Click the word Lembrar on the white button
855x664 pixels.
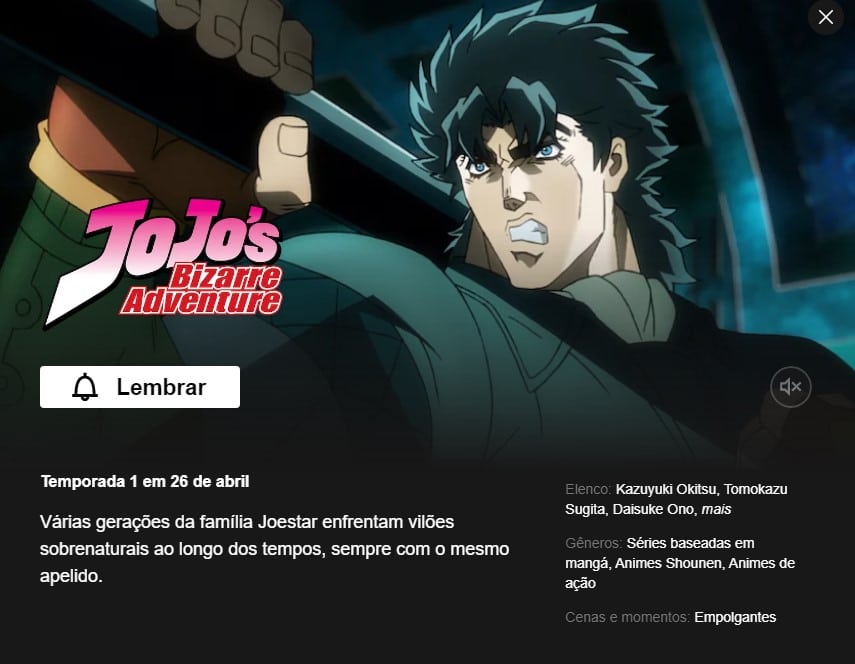pos(161,387)
